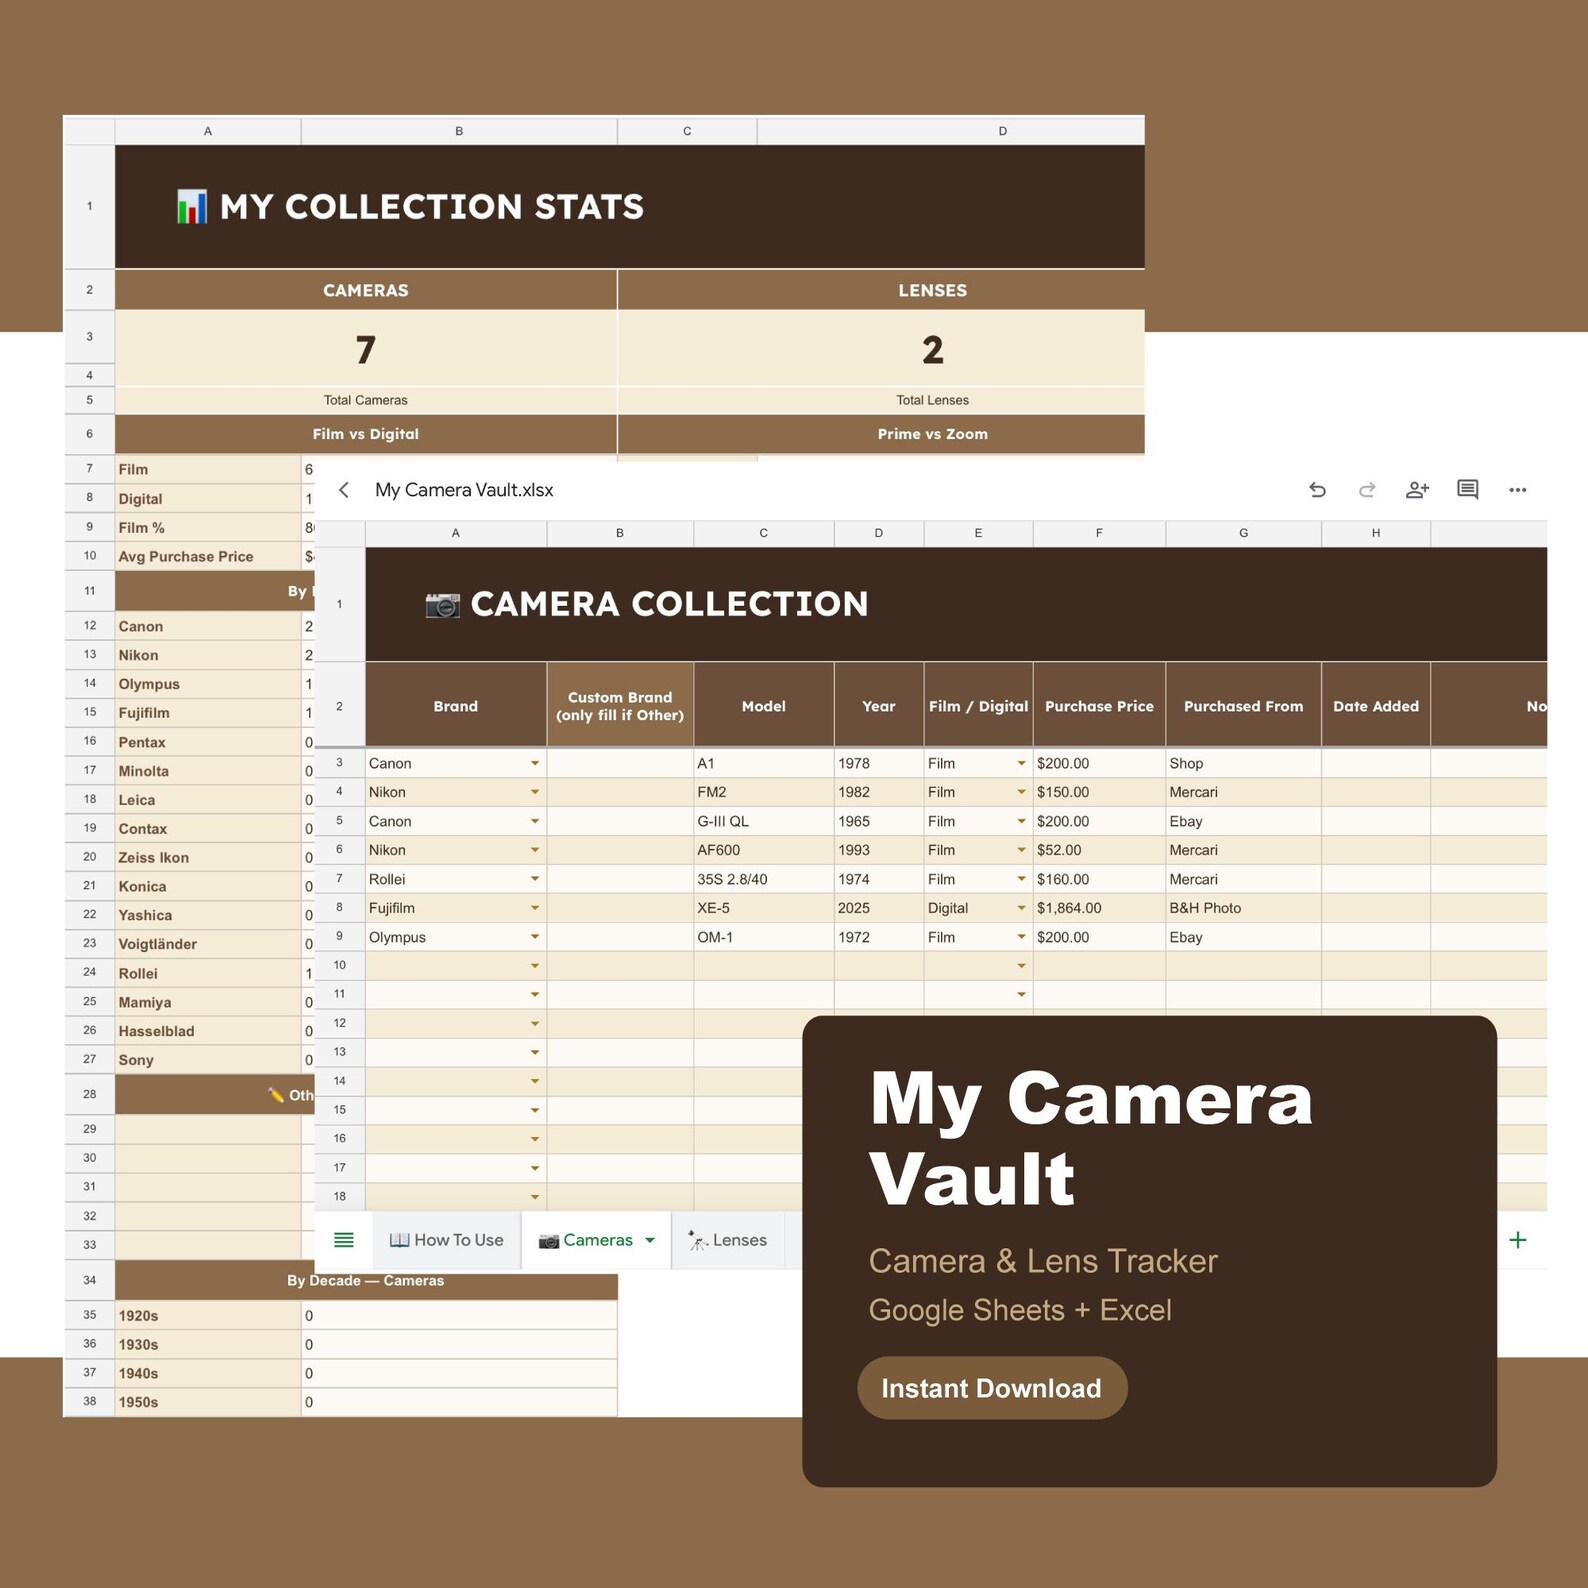This screenshot has height=1588, width=1588.
Task: Open the share / add person icon
Action: tap(1417, 490)
